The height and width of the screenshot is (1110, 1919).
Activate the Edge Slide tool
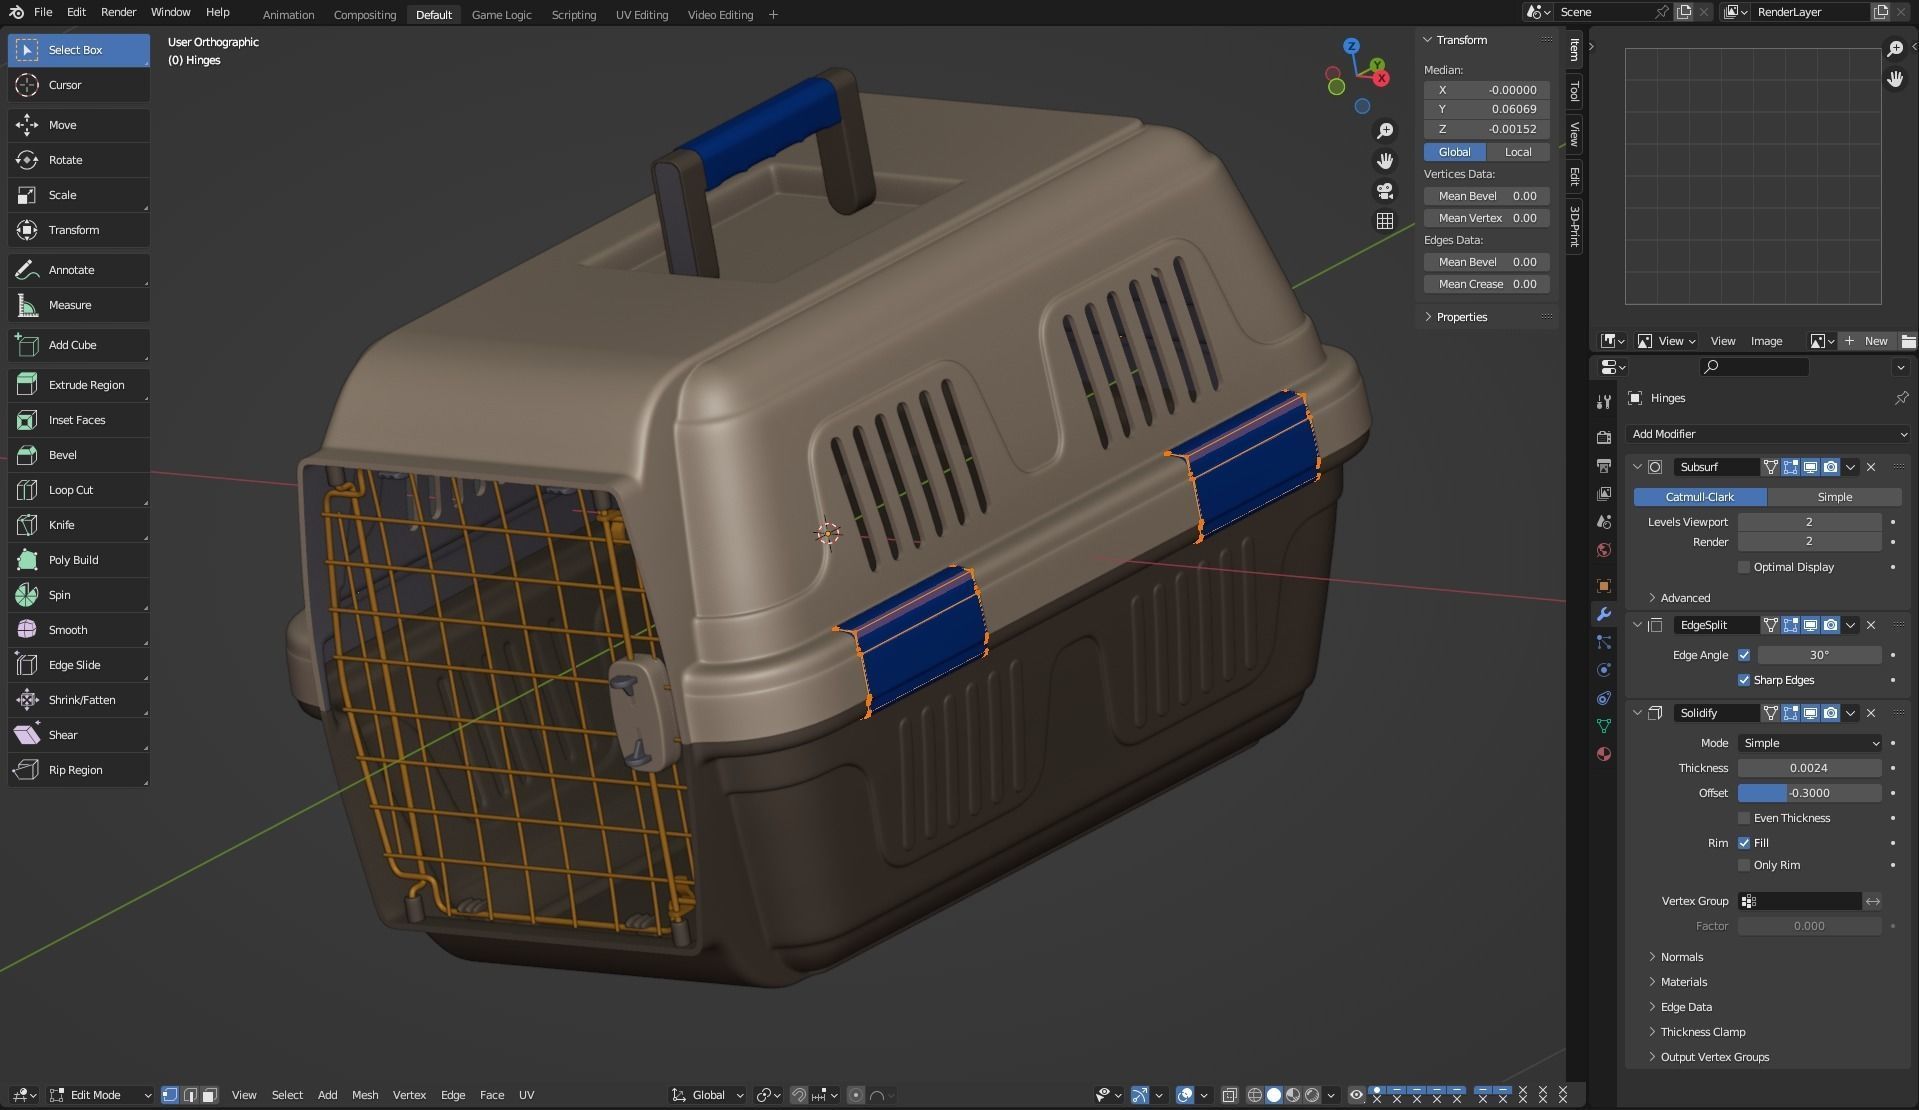(x=79, y=665)
